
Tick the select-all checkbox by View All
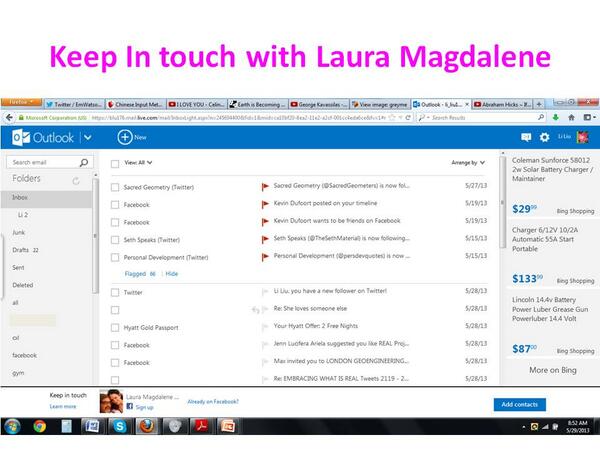[x=115, y=164]
